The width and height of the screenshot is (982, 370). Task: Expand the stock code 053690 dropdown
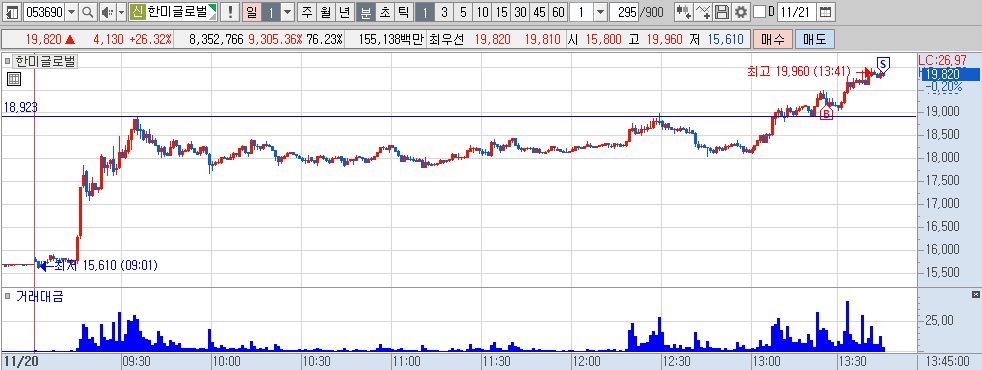[x=71, y=12]
